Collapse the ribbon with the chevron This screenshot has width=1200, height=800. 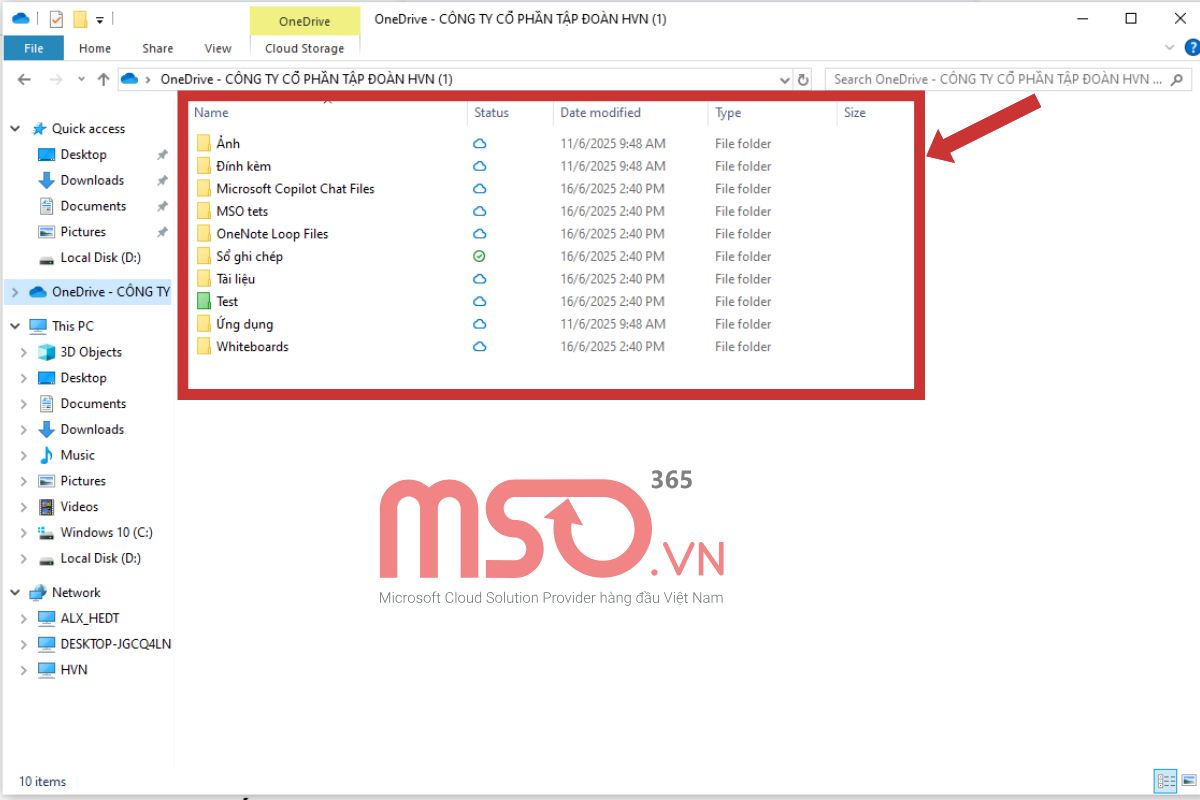click(x=1170, y=47)
